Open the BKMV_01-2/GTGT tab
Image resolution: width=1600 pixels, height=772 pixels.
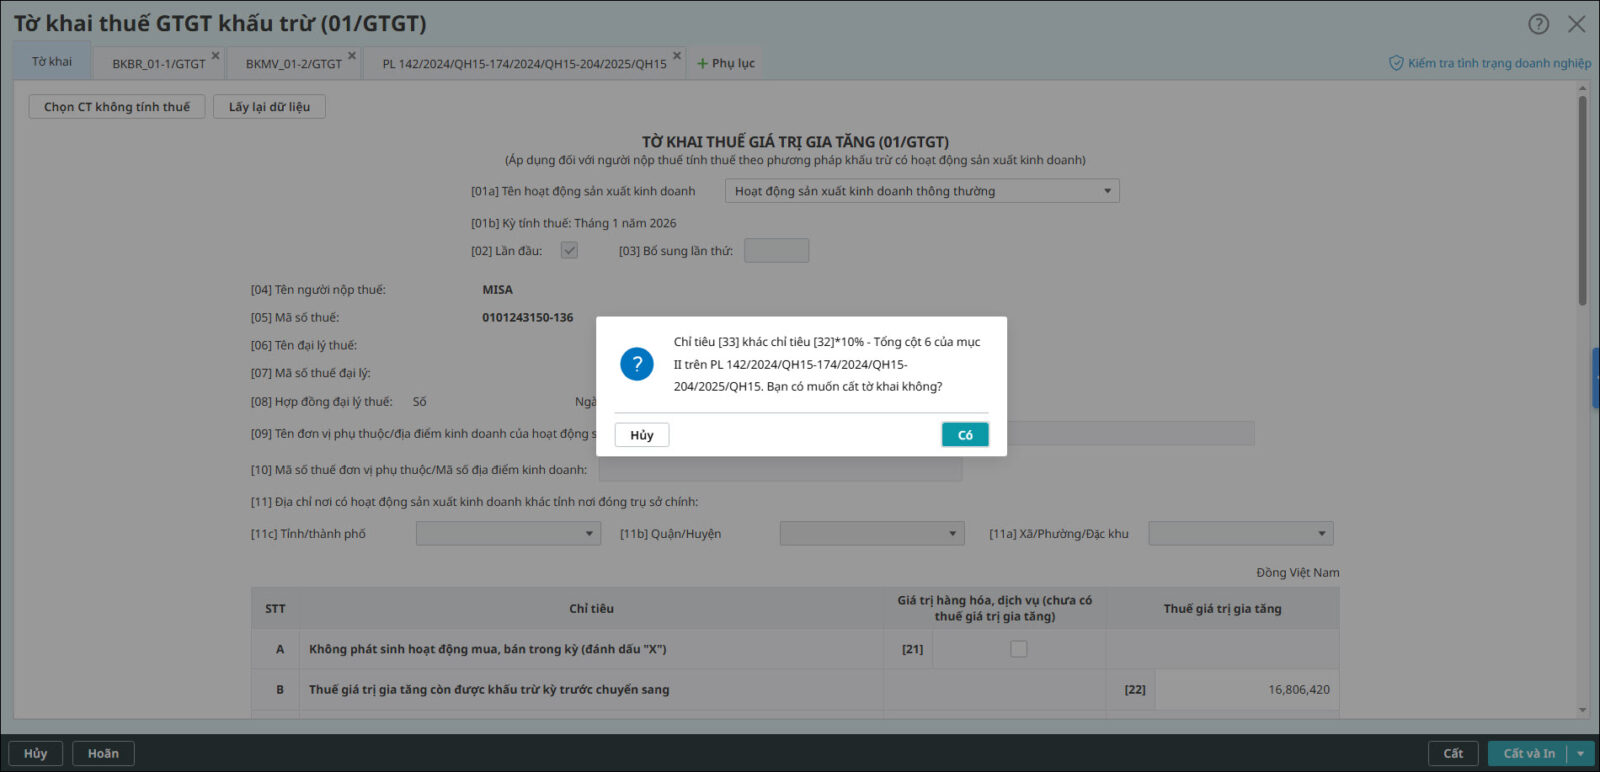pos(294,63)
